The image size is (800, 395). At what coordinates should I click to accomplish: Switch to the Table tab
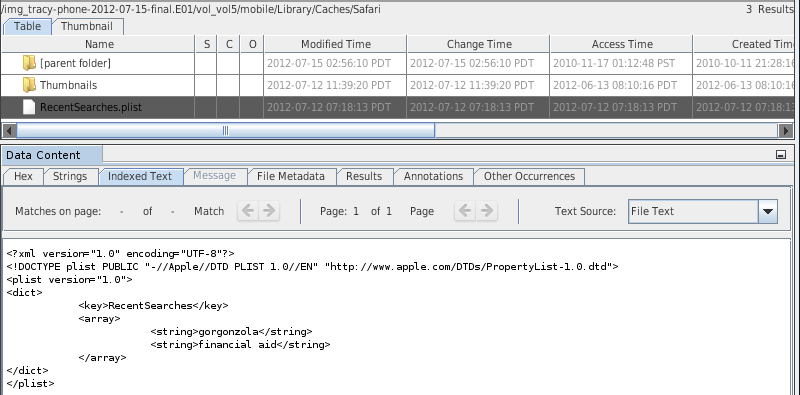coord(28,27)
